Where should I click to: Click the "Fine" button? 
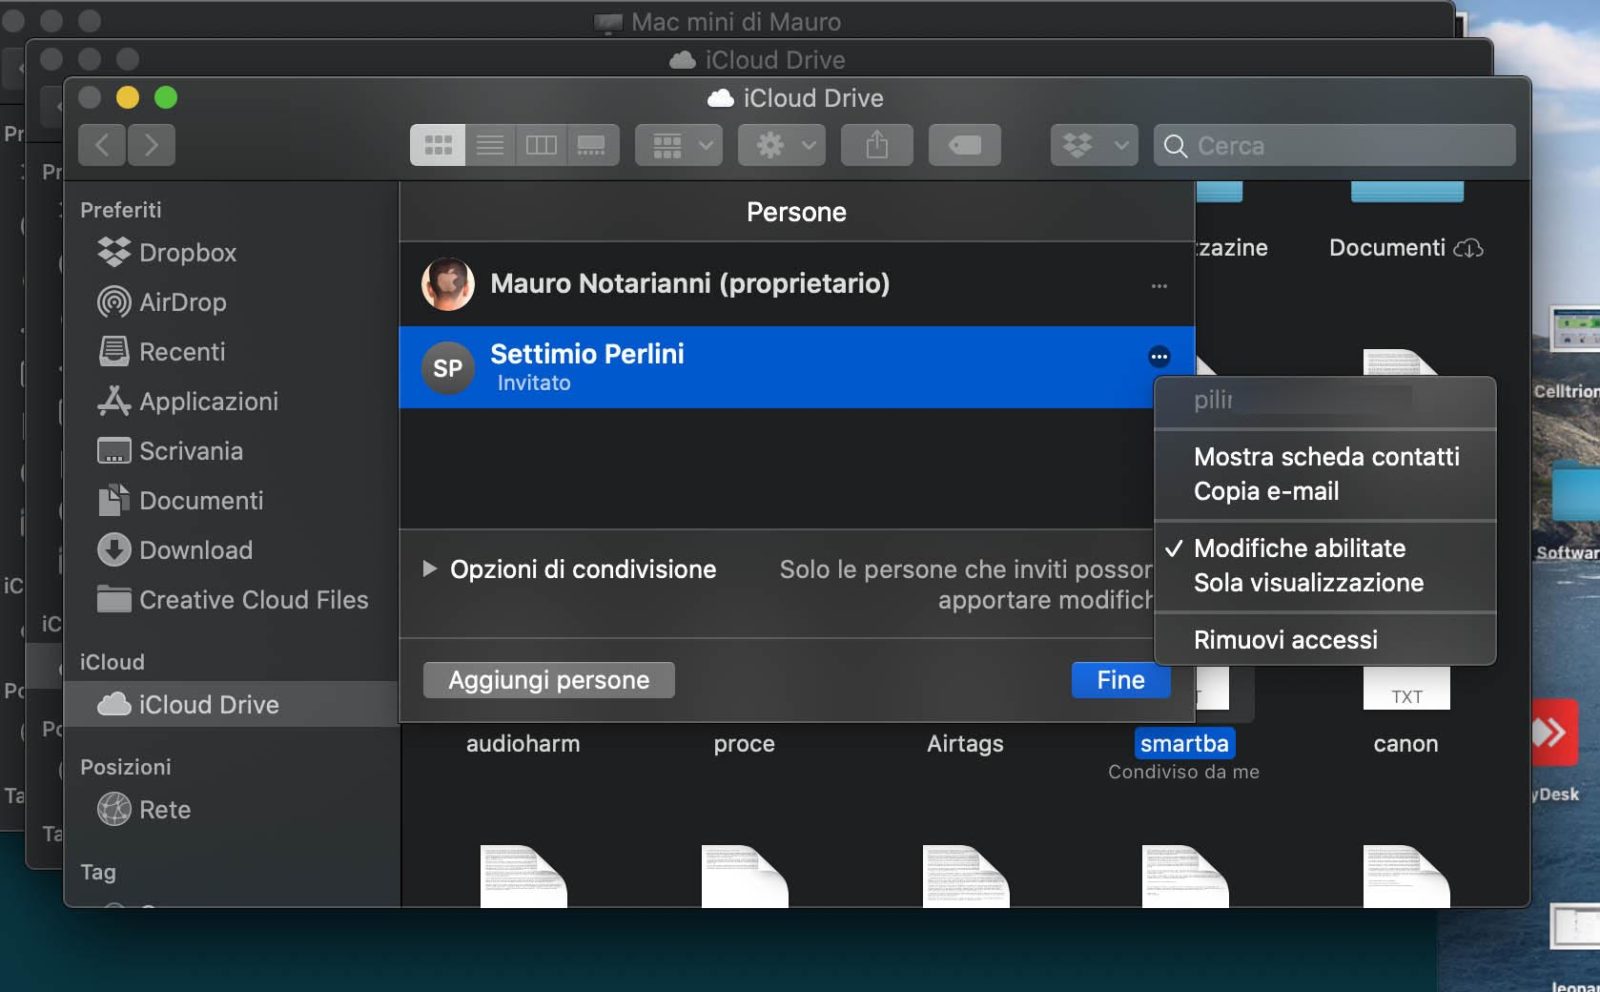[x=1119, y=680]
